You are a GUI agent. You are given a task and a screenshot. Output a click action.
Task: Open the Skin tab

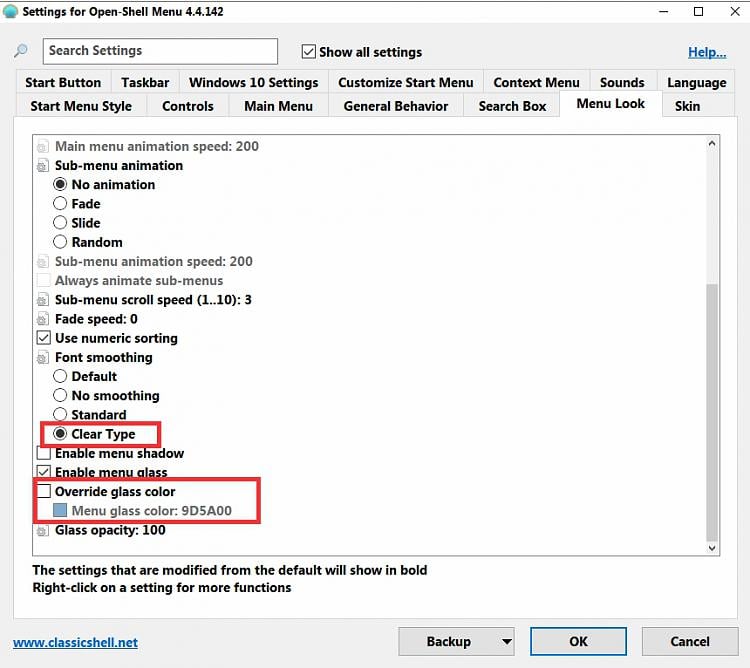click(x=687, y=106)
